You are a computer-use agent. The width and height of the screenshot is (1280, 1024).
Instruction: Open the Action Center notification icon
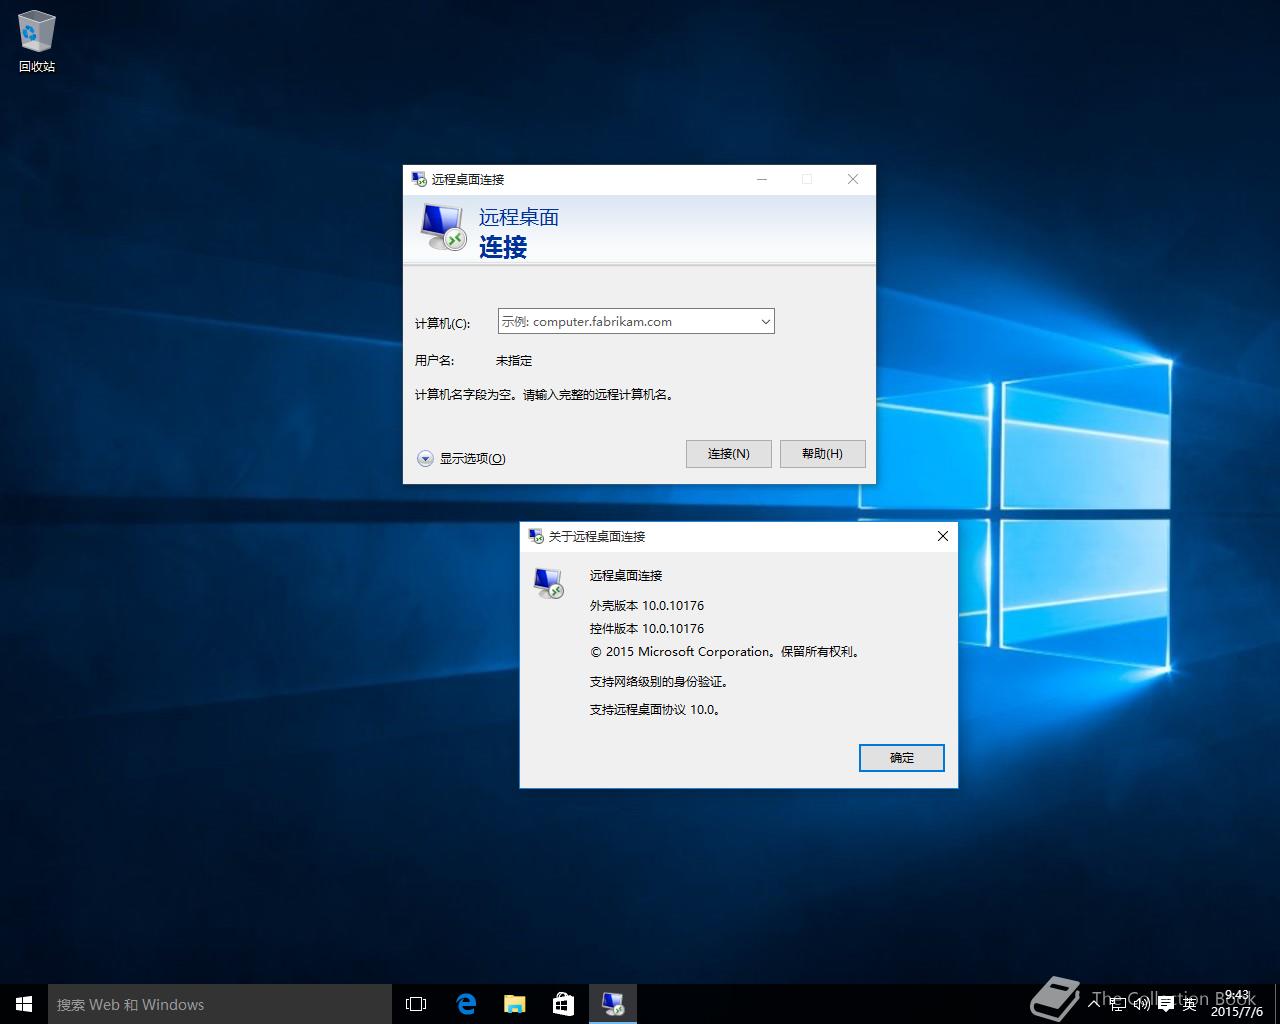[1166, 1004]
